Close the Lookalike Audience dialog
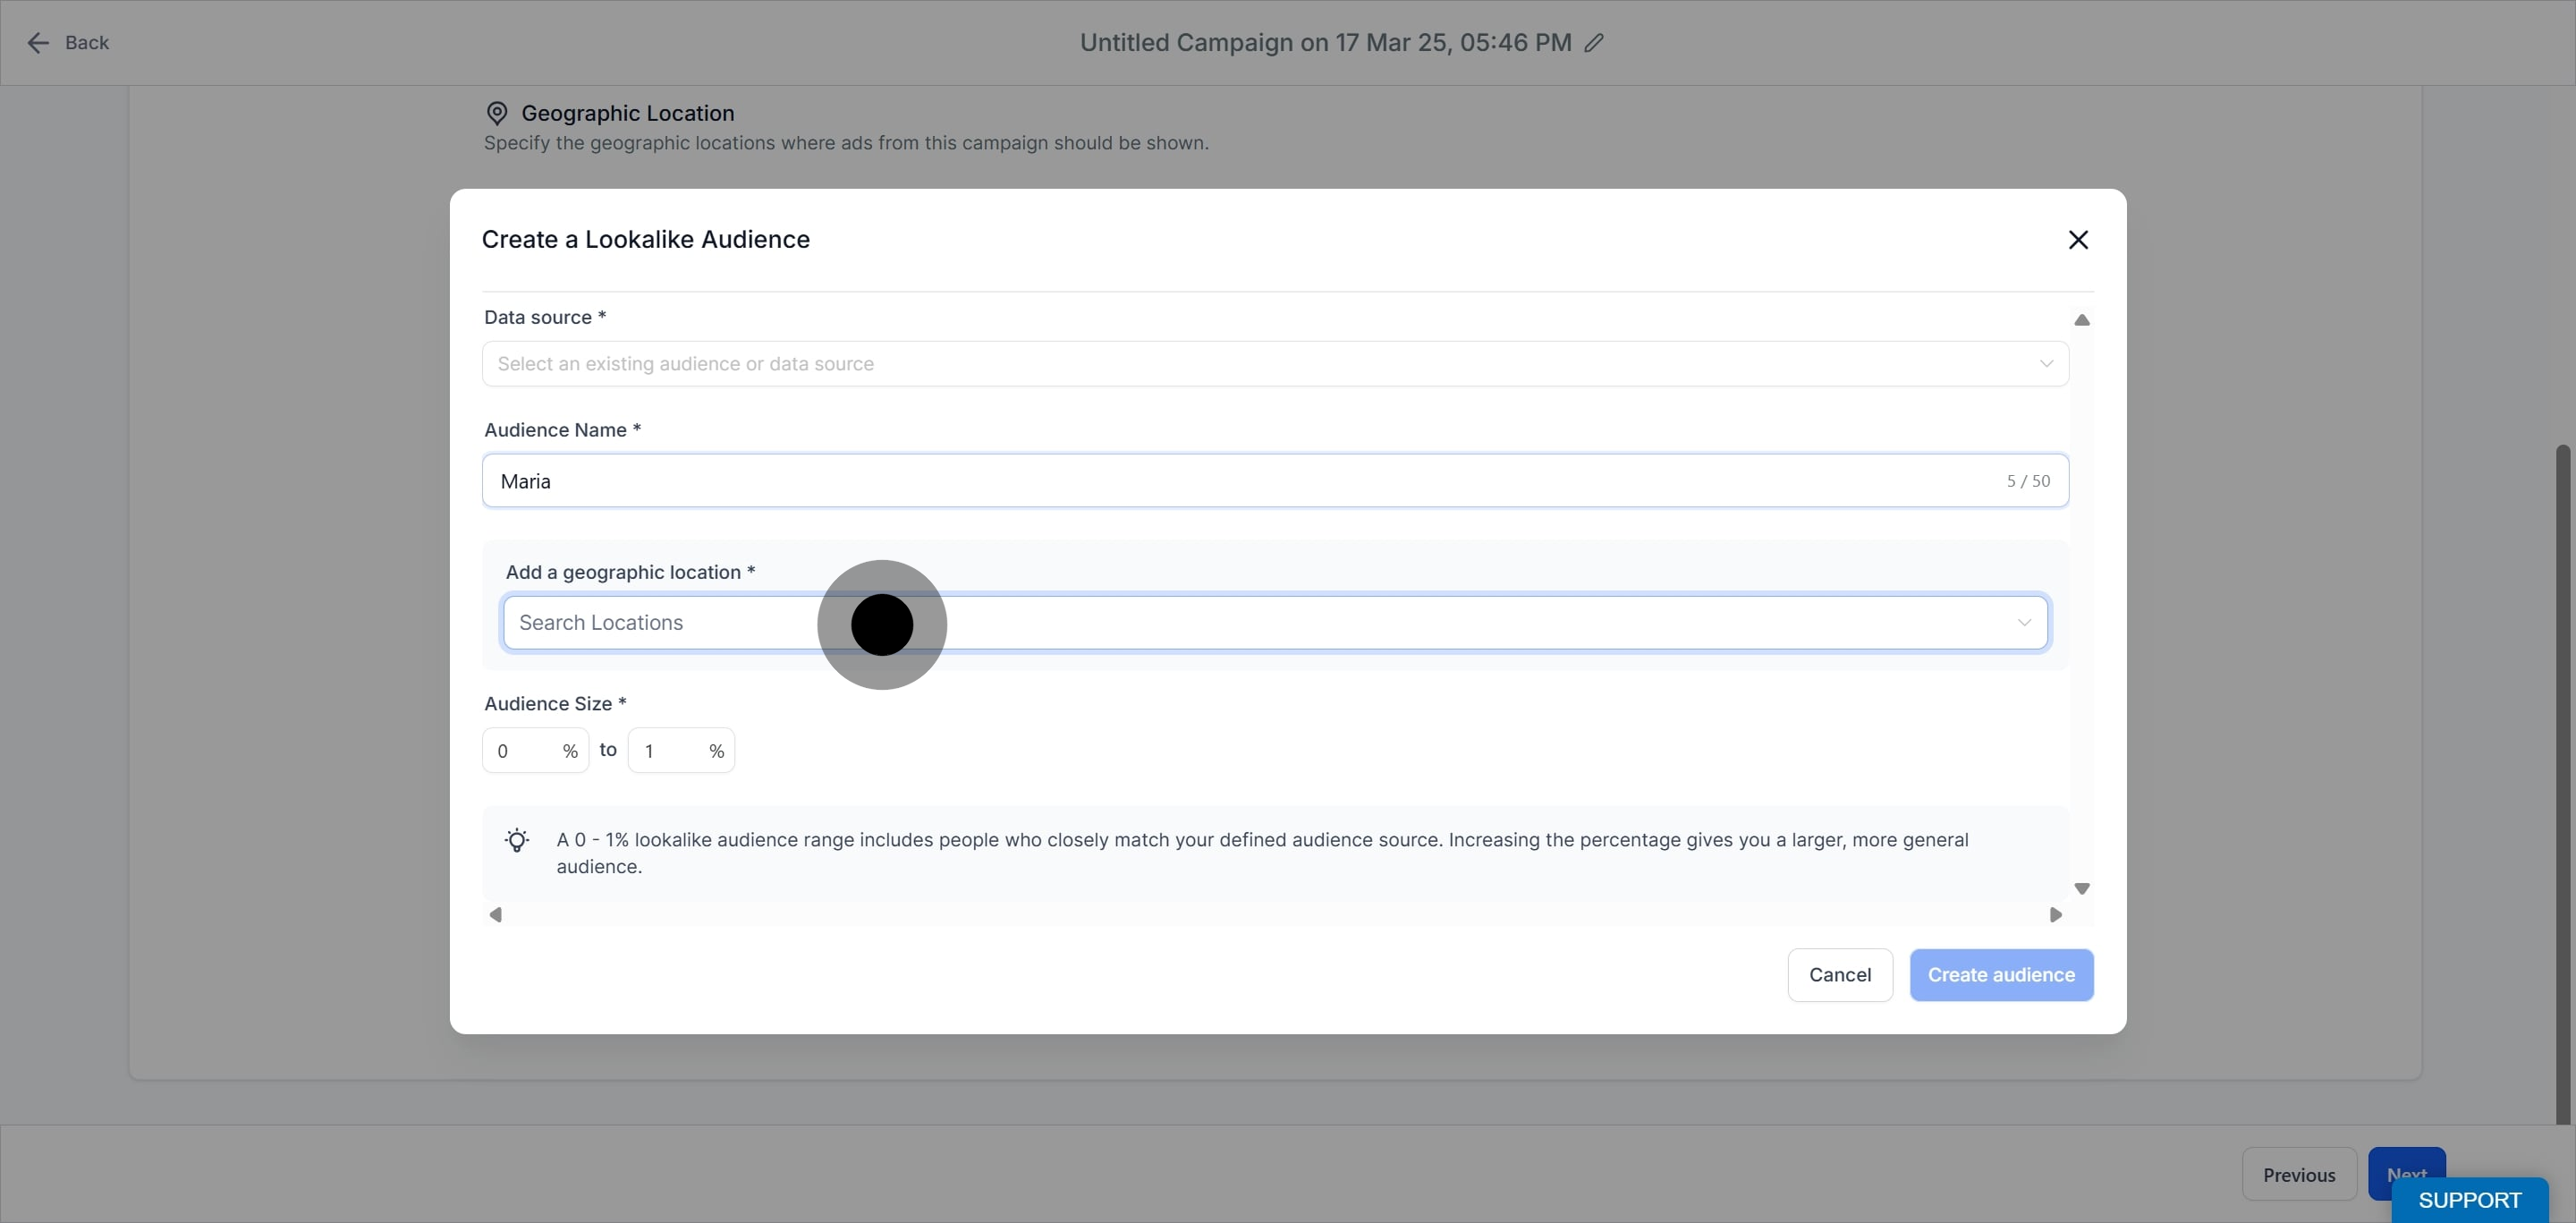 click(2078, 240)
